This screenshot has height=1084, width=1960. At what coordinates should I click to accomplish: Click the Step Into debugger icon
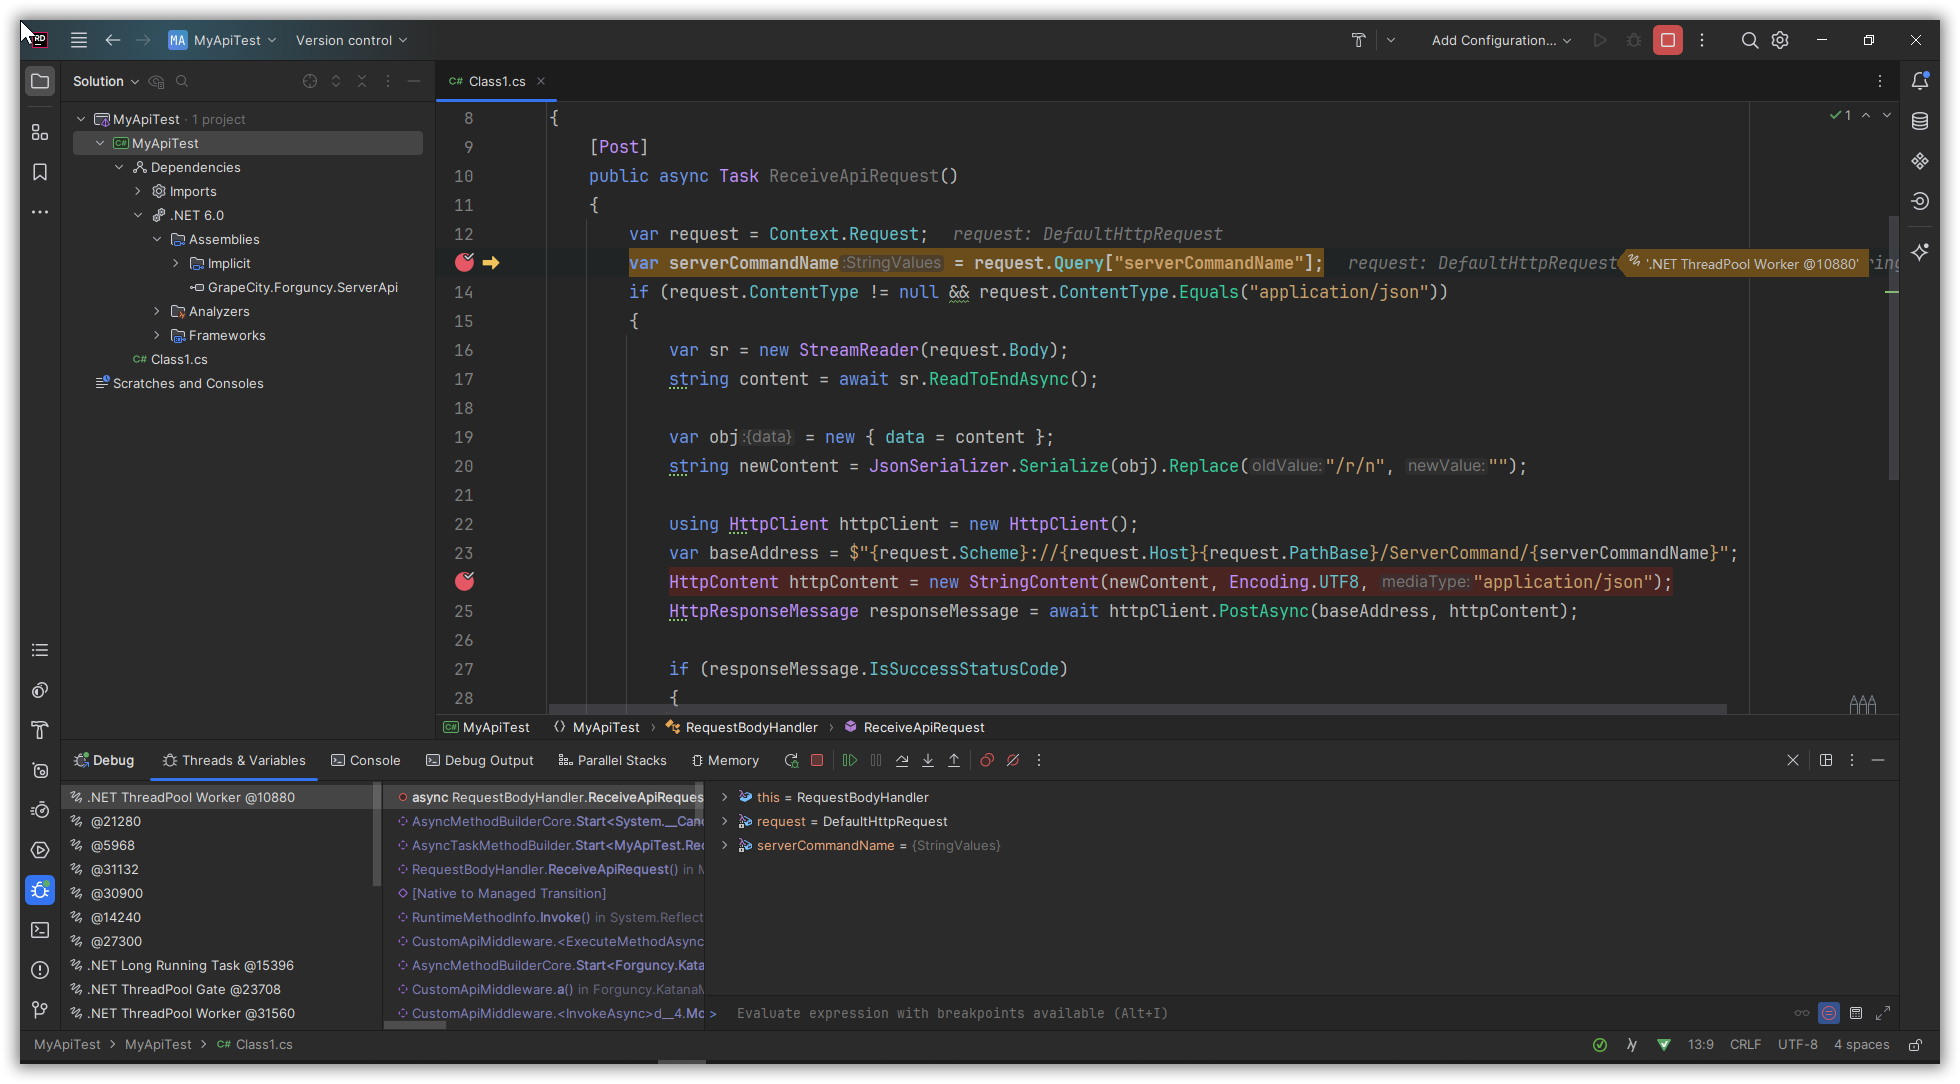coord(929,760)
